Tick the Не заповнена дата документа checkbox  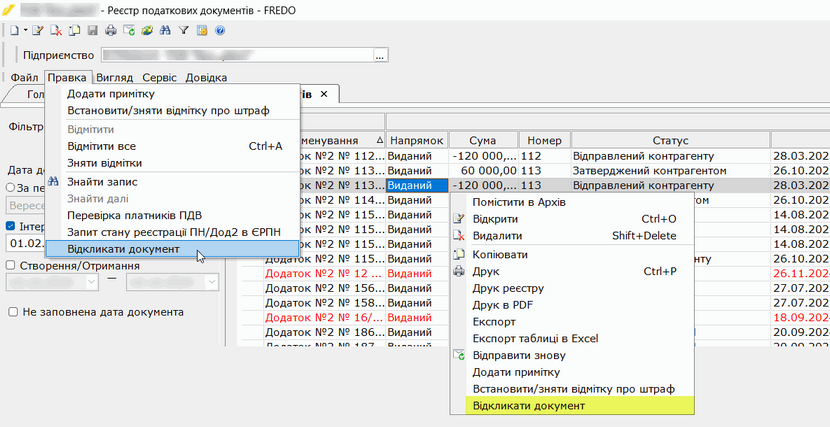[x=13, y=312]
